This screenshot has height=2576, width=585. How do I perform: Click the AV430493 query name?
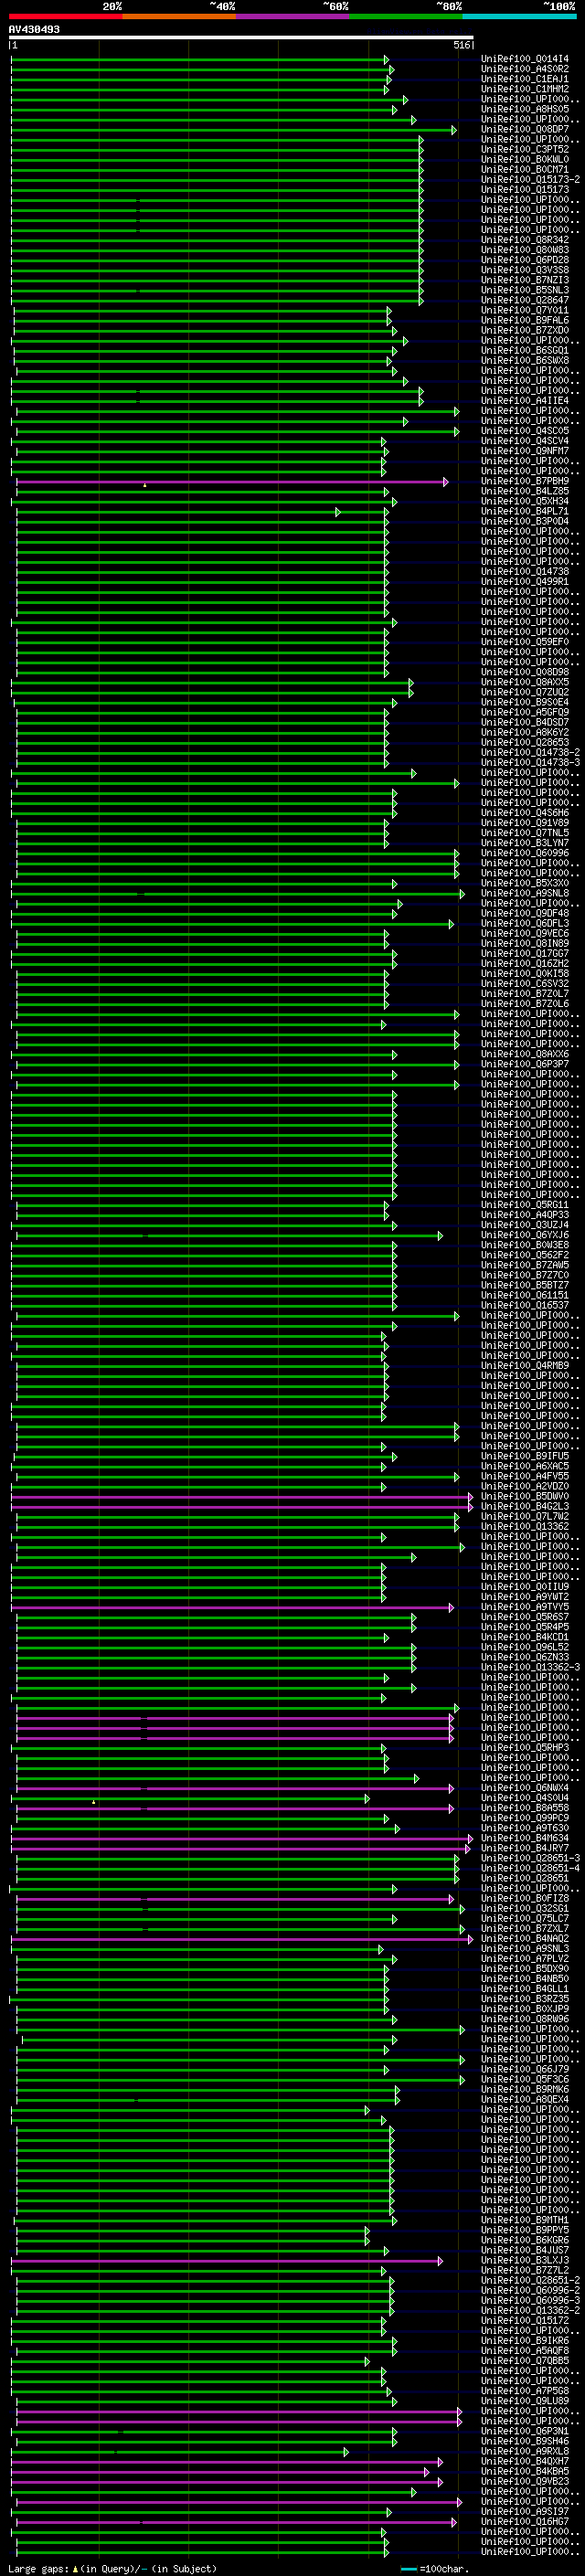[34, 29]
